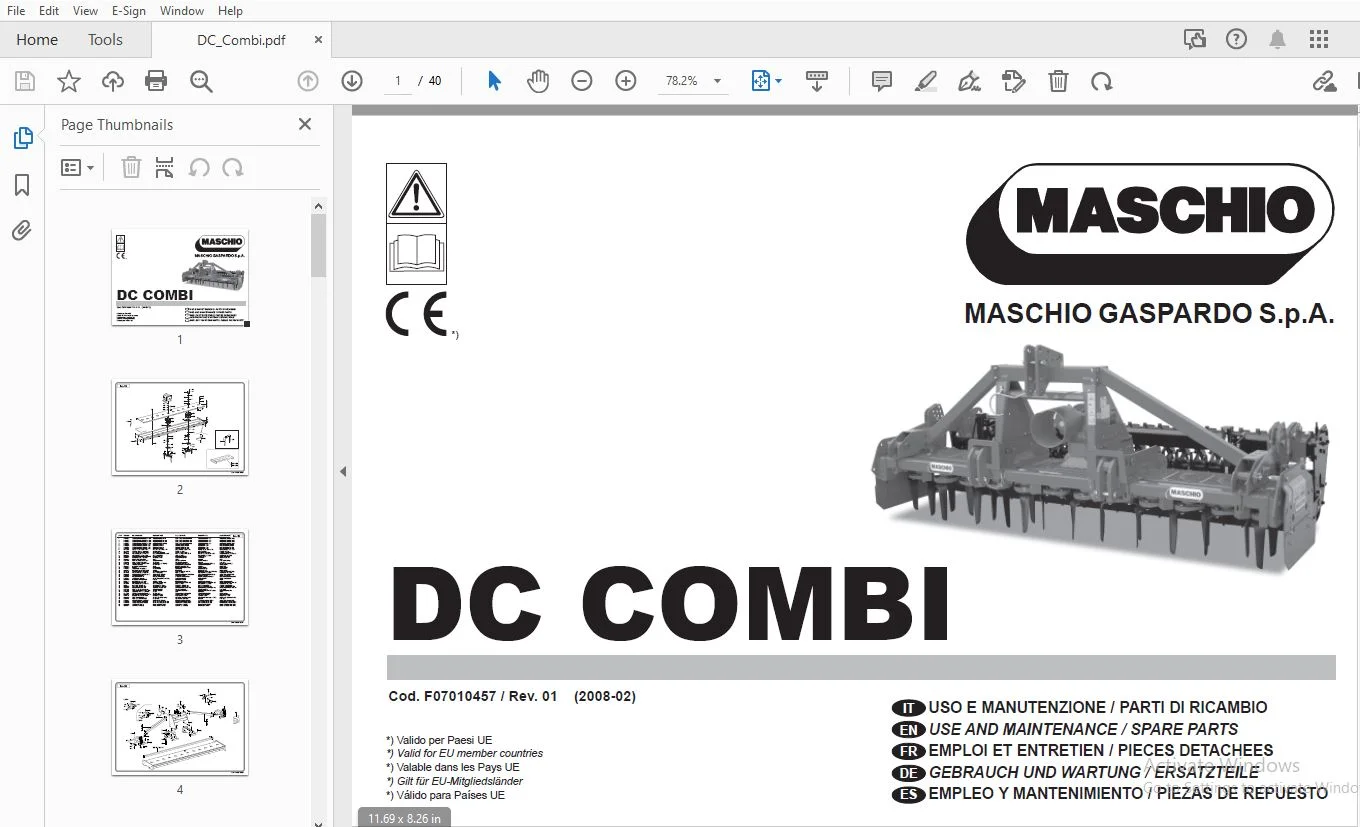Click the 'Page Thumbnails' panel heading
Image resolution: width=1360 pixels, height=827 pixels.
[117, 124]
